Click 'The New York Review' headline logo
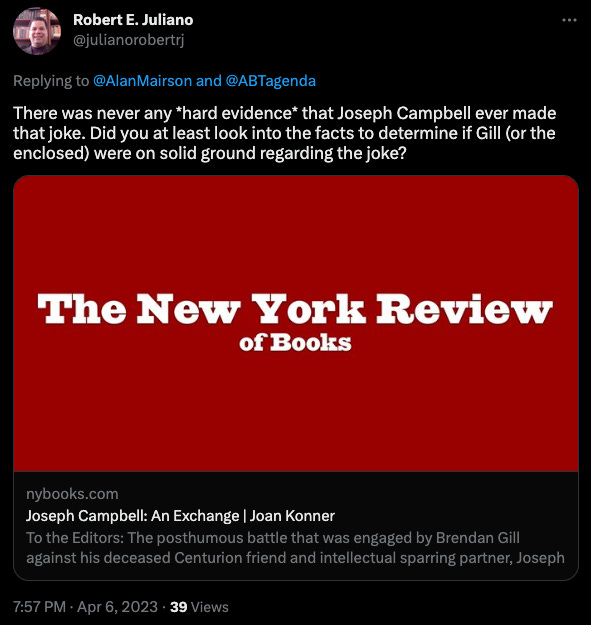 [x=295, y=309]
